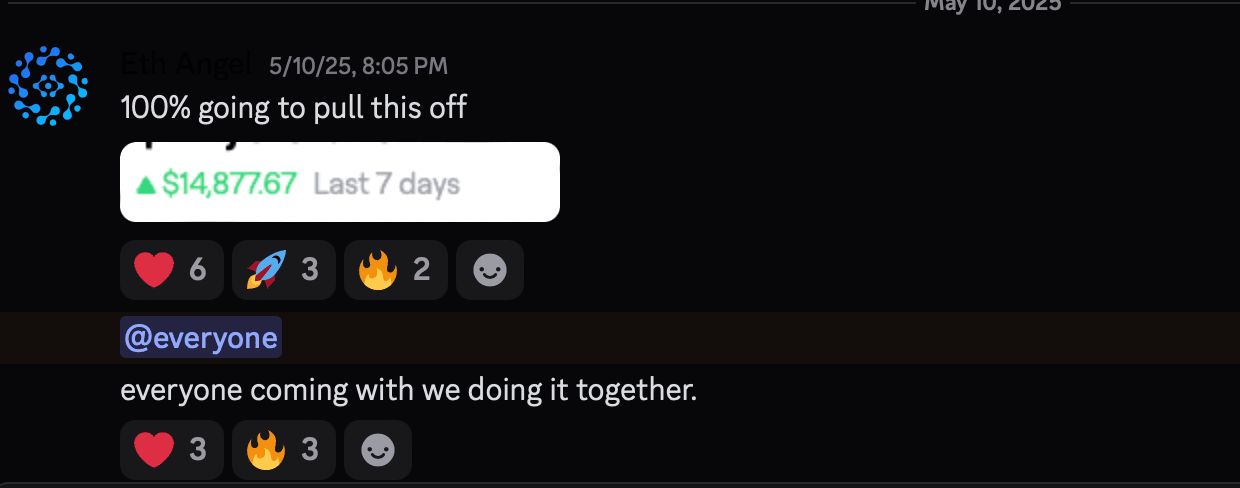The height and width of the screenshot is (488, 1240).
Task: Toggle the heart reaction with 6 votes
Action: [x=170, y=270]
